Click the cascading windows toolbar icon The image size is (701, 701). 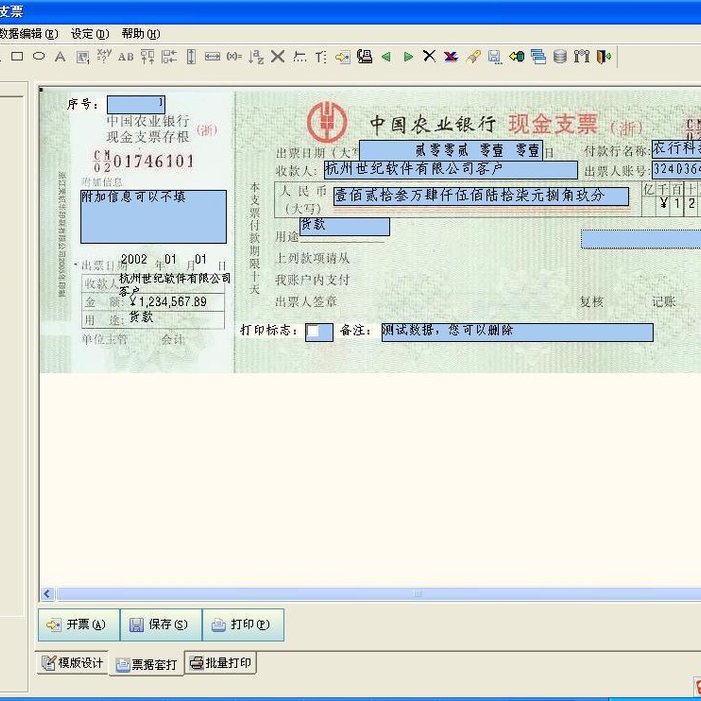[538, 56]
